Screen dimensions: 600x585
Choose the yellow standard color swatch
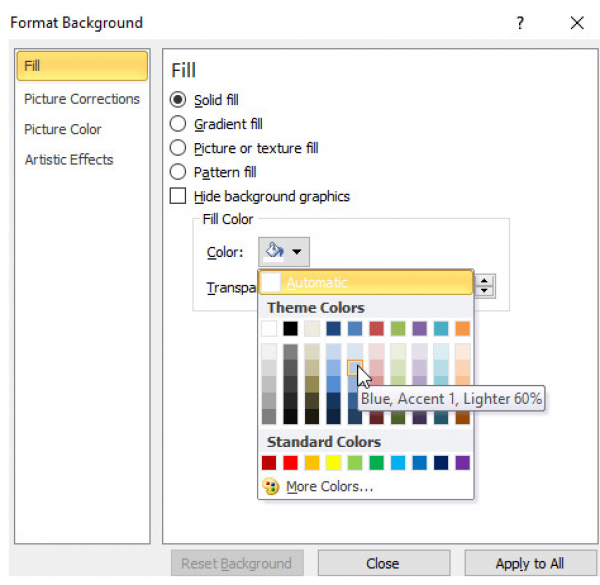(x=334, y=463)
